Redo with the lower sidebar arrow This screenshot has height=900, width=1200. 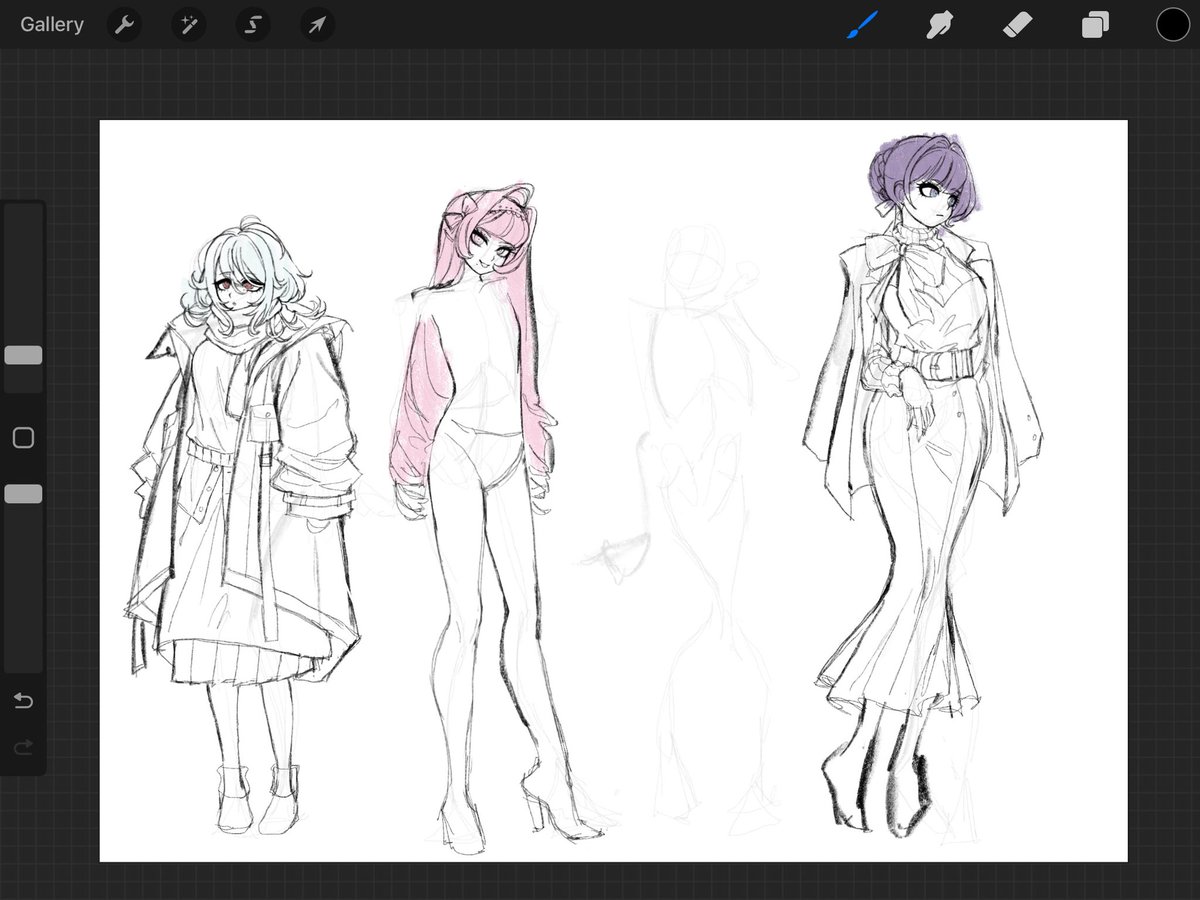click(23, 747)
